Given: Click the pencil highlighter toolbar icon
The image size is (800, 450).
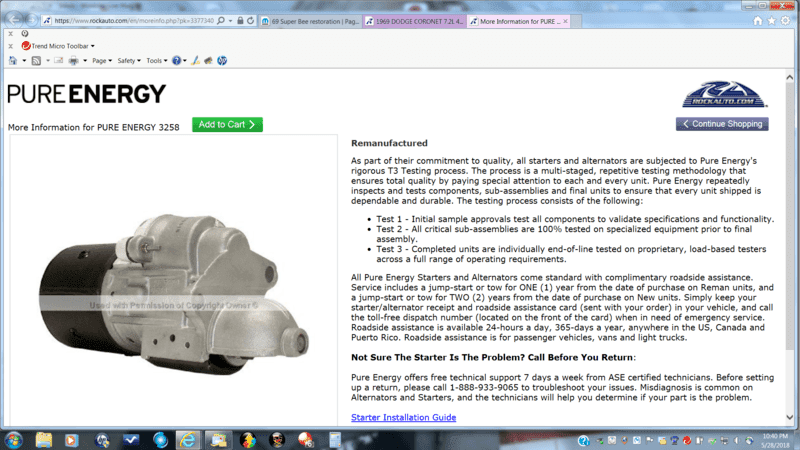Looking at the screenshot, I should point(195,61).
